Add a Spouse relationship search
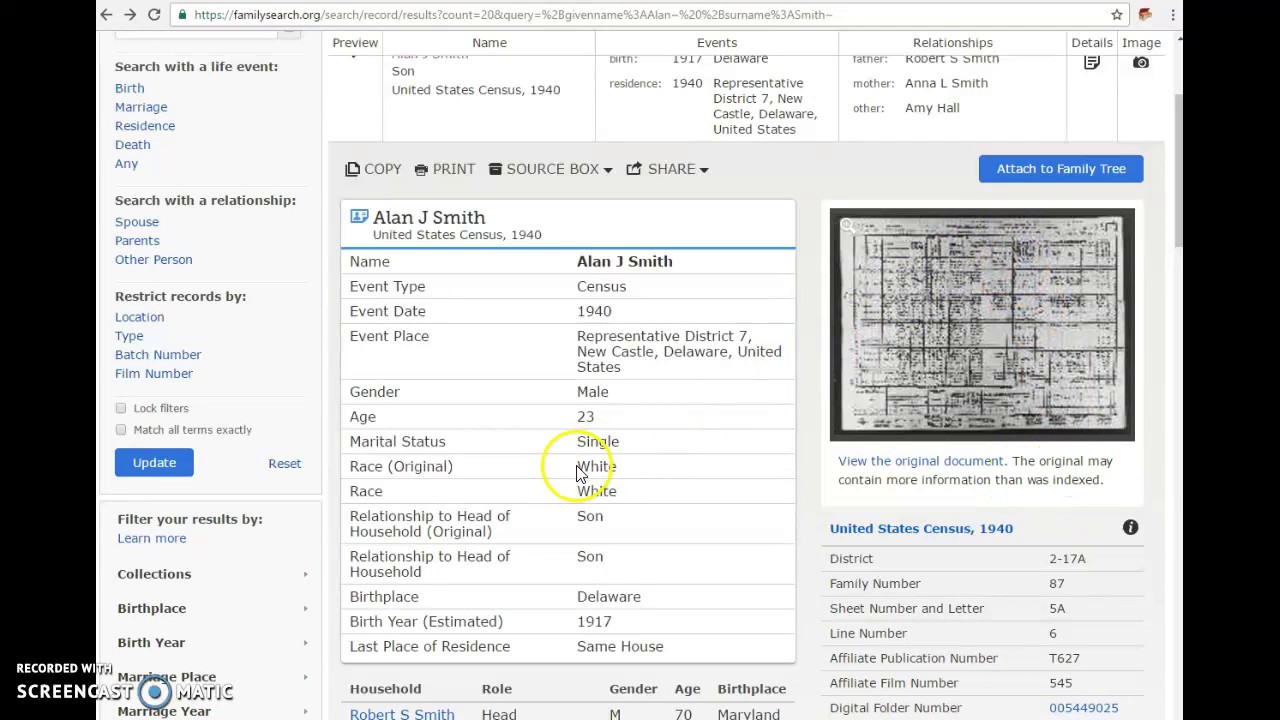This screenshot has width=1280, height=720. (x=137, y=222)
